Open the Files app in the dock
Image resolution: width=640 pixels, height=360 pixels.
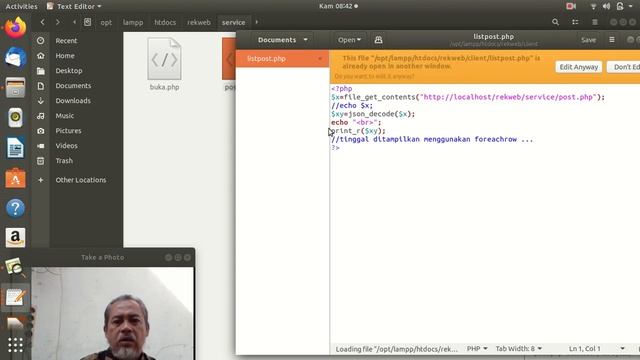16,87
